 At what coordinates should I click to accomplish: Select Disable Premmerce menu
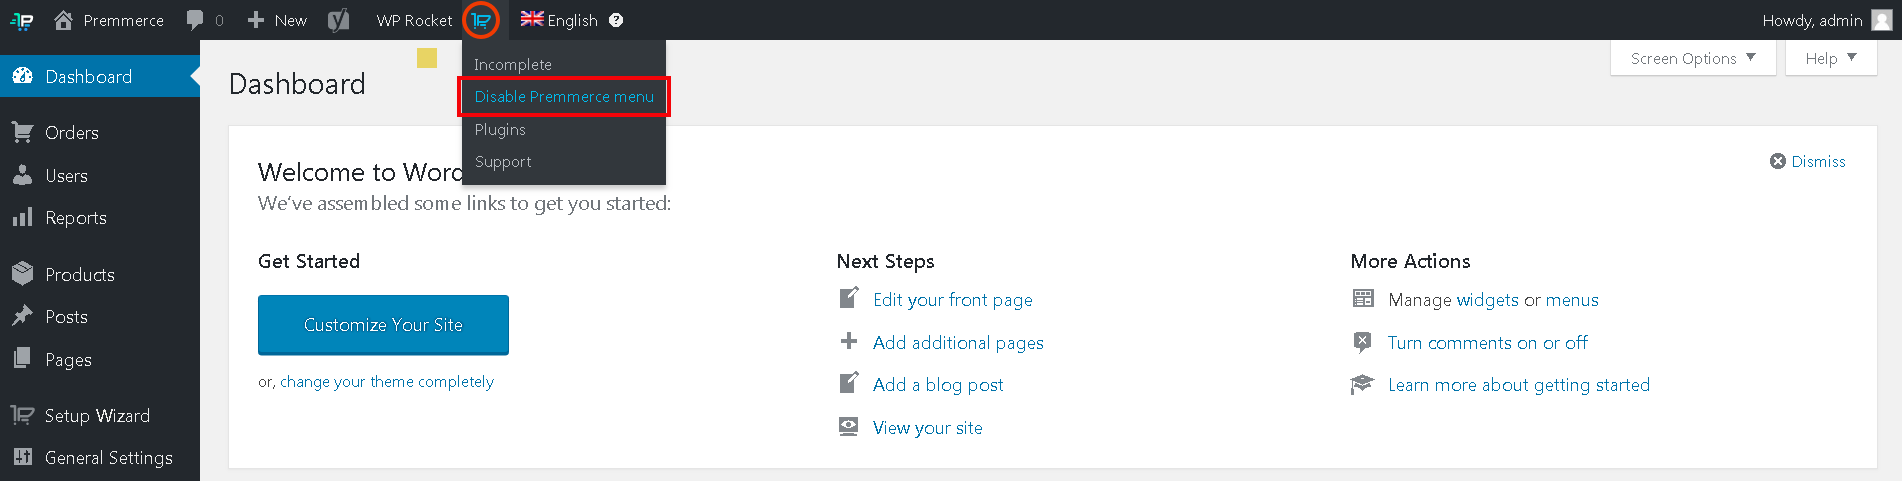pyautogui.click(x=564, y=97)
